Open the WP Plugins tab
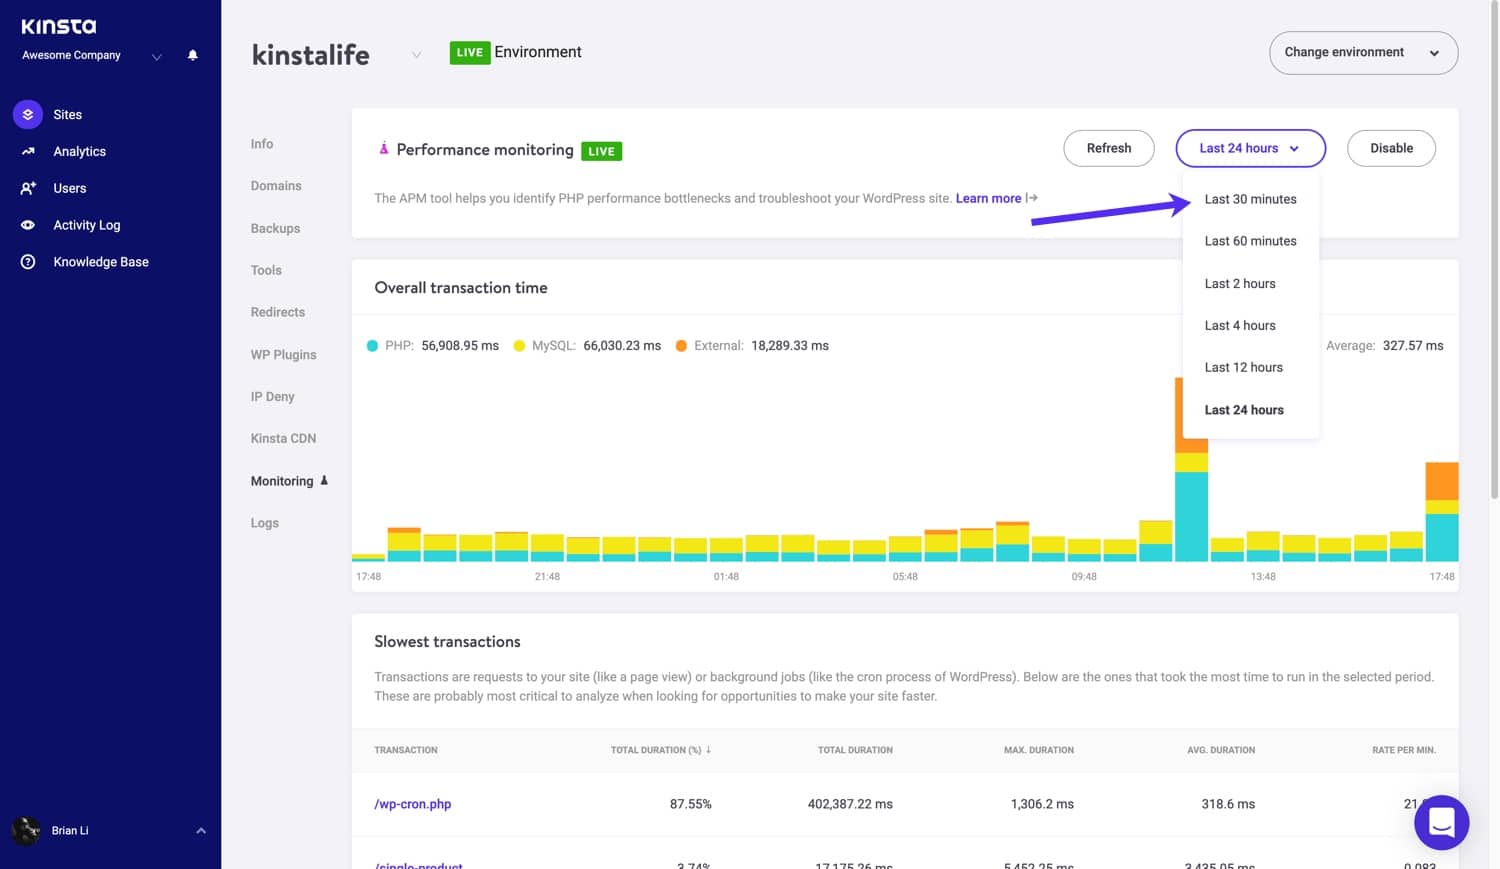 point(283,354)
